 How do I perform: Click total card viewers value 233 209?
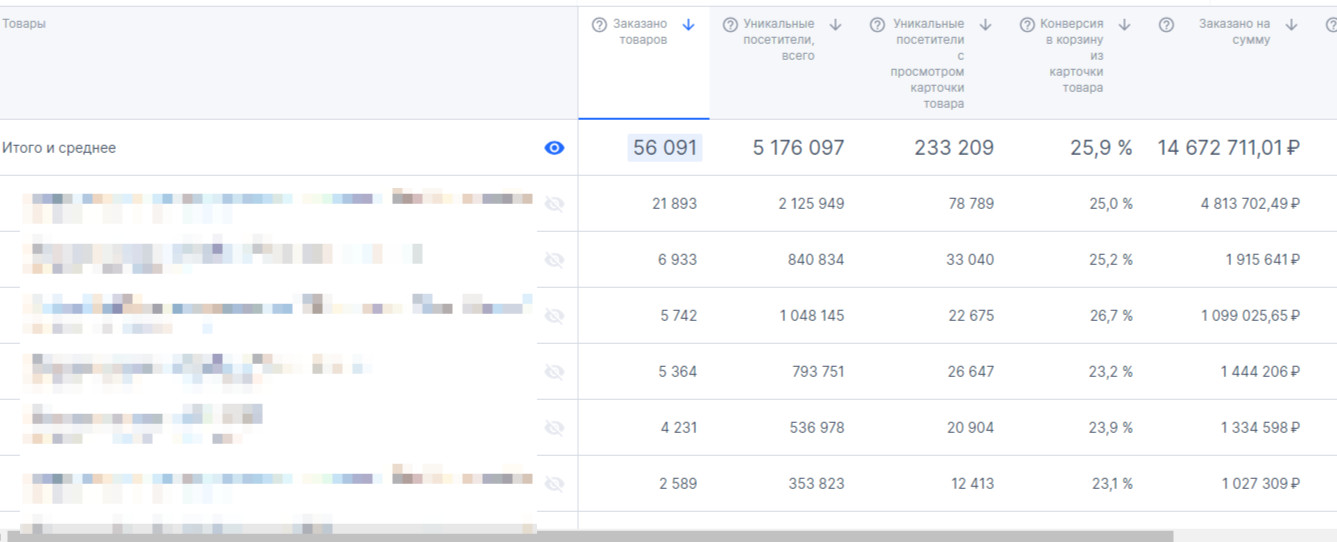point(954,148)
